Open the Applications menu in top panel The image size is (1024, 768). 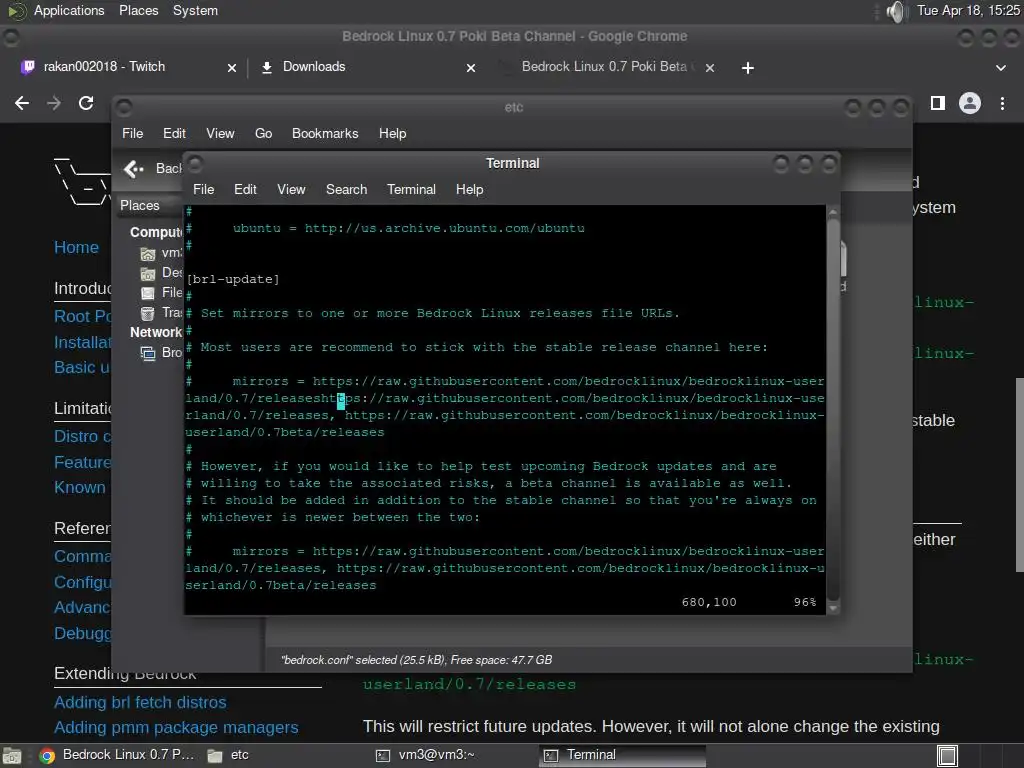pyautogui.click(x=69, y=10)
